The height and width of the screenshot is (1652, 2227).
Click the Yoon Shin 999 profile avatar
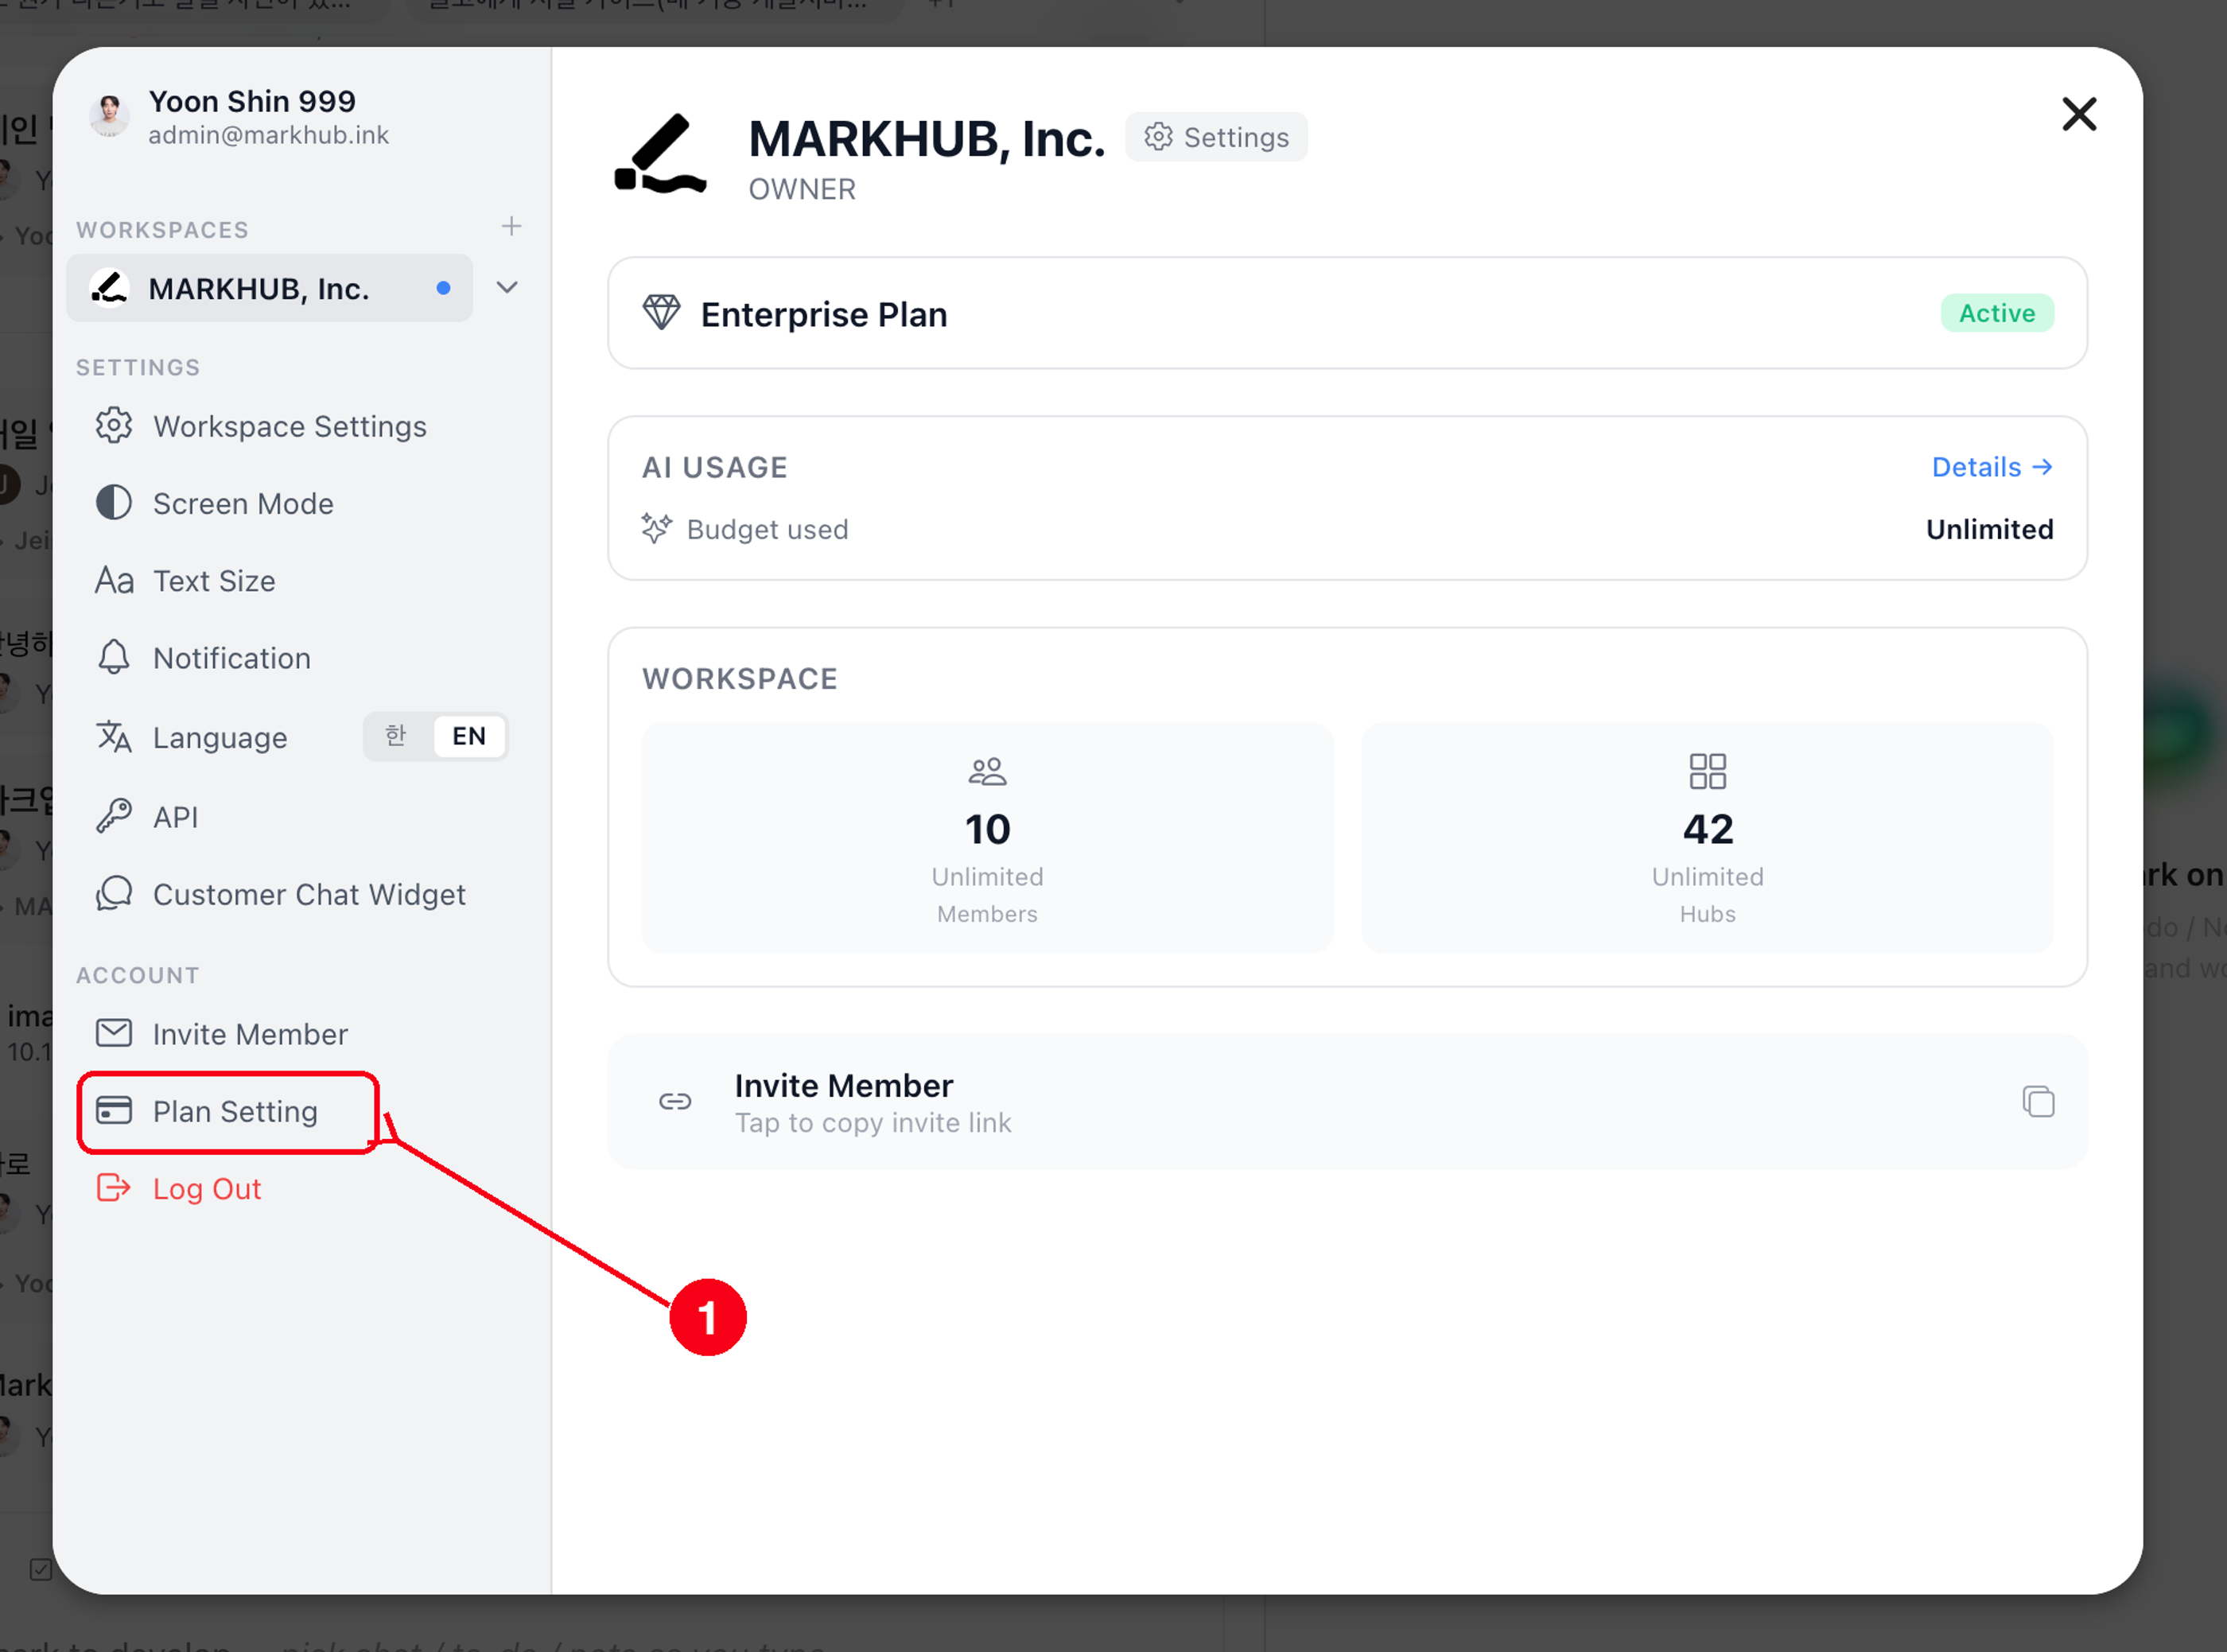109,116
